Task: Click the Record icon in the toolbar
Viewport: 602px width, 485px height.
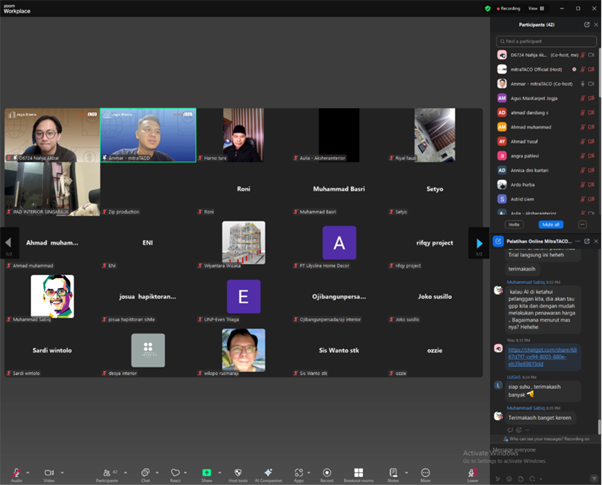Action: 327,472
